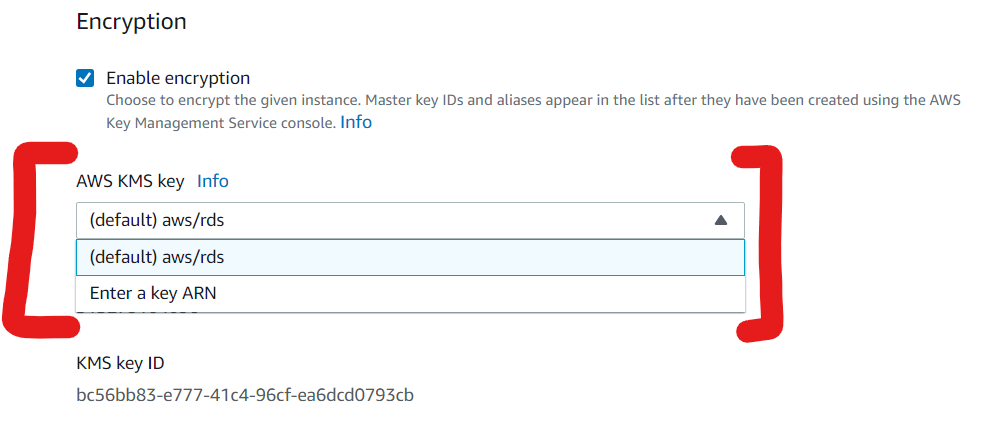Click the red right bracket annotation

(x=770, y=240)
